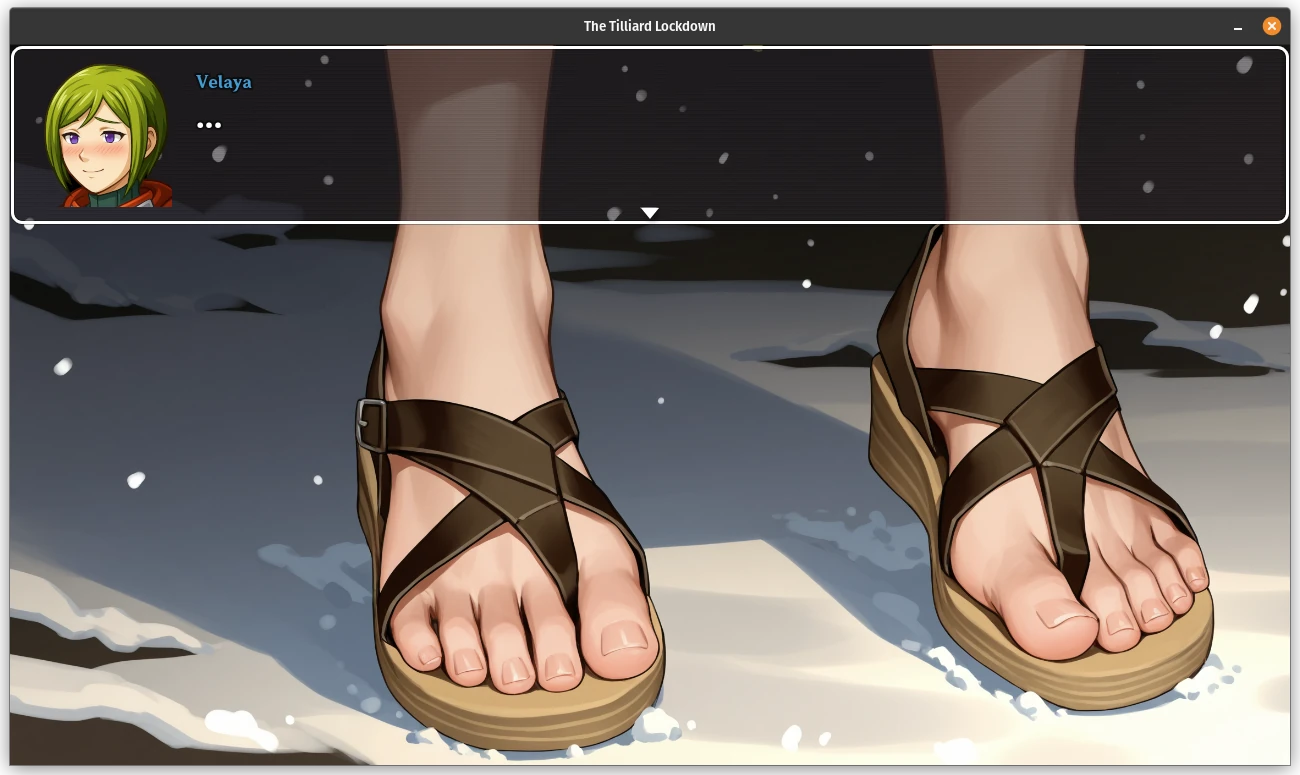
Task: Click the big toenail on the left foot
Action: coord(623,636)
